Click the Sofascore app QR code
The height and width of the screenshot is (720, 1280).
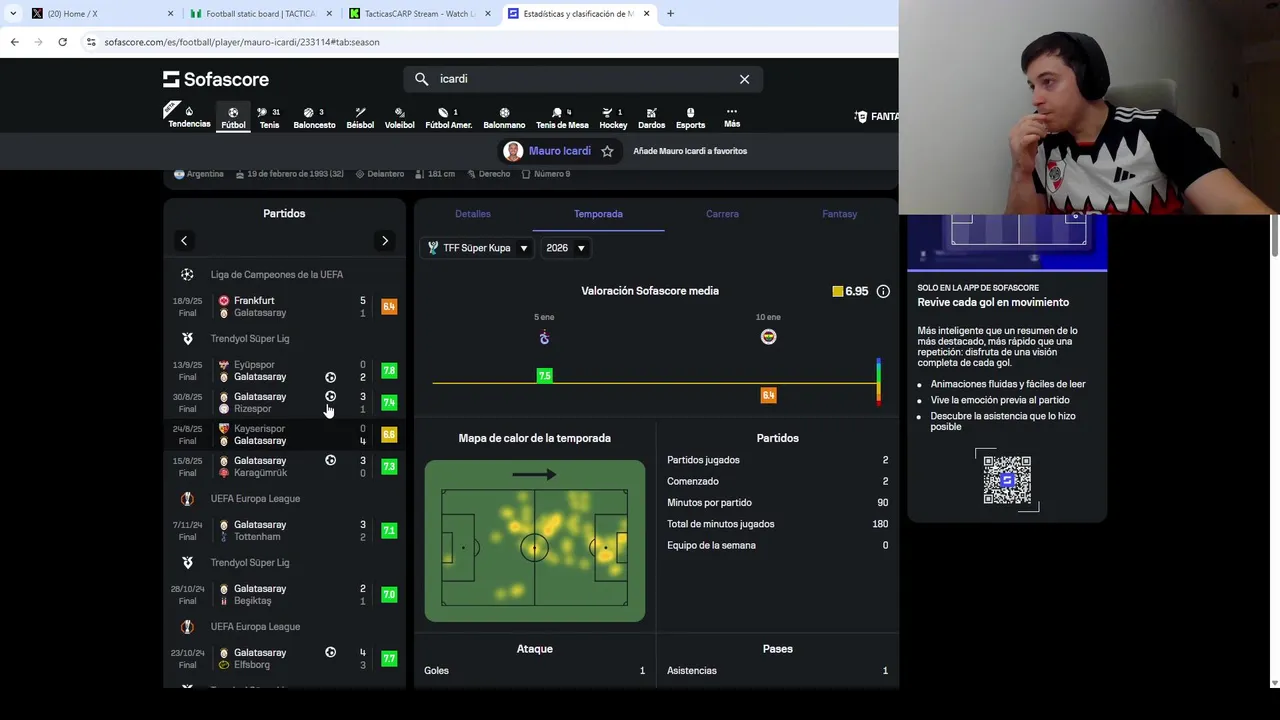click(1007, 480)
